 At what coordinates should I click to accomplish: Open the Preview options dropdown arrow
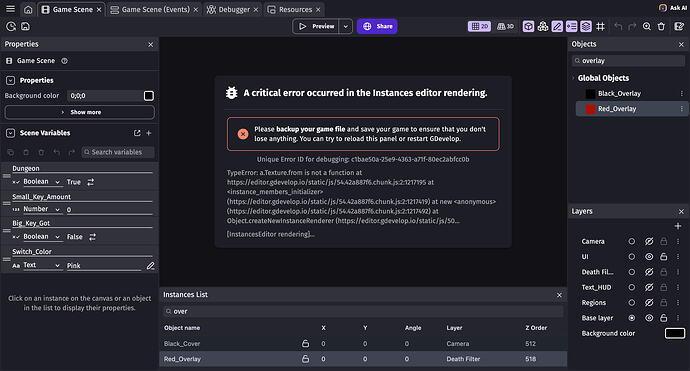[345, 26]
